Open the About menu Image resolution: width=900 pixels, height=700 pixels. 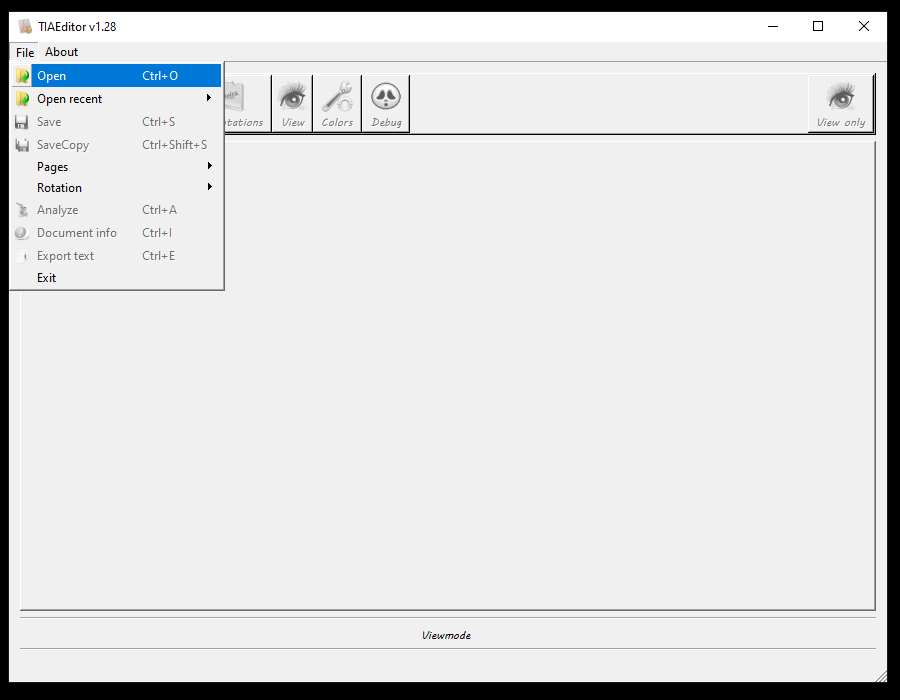coord(61,52)
